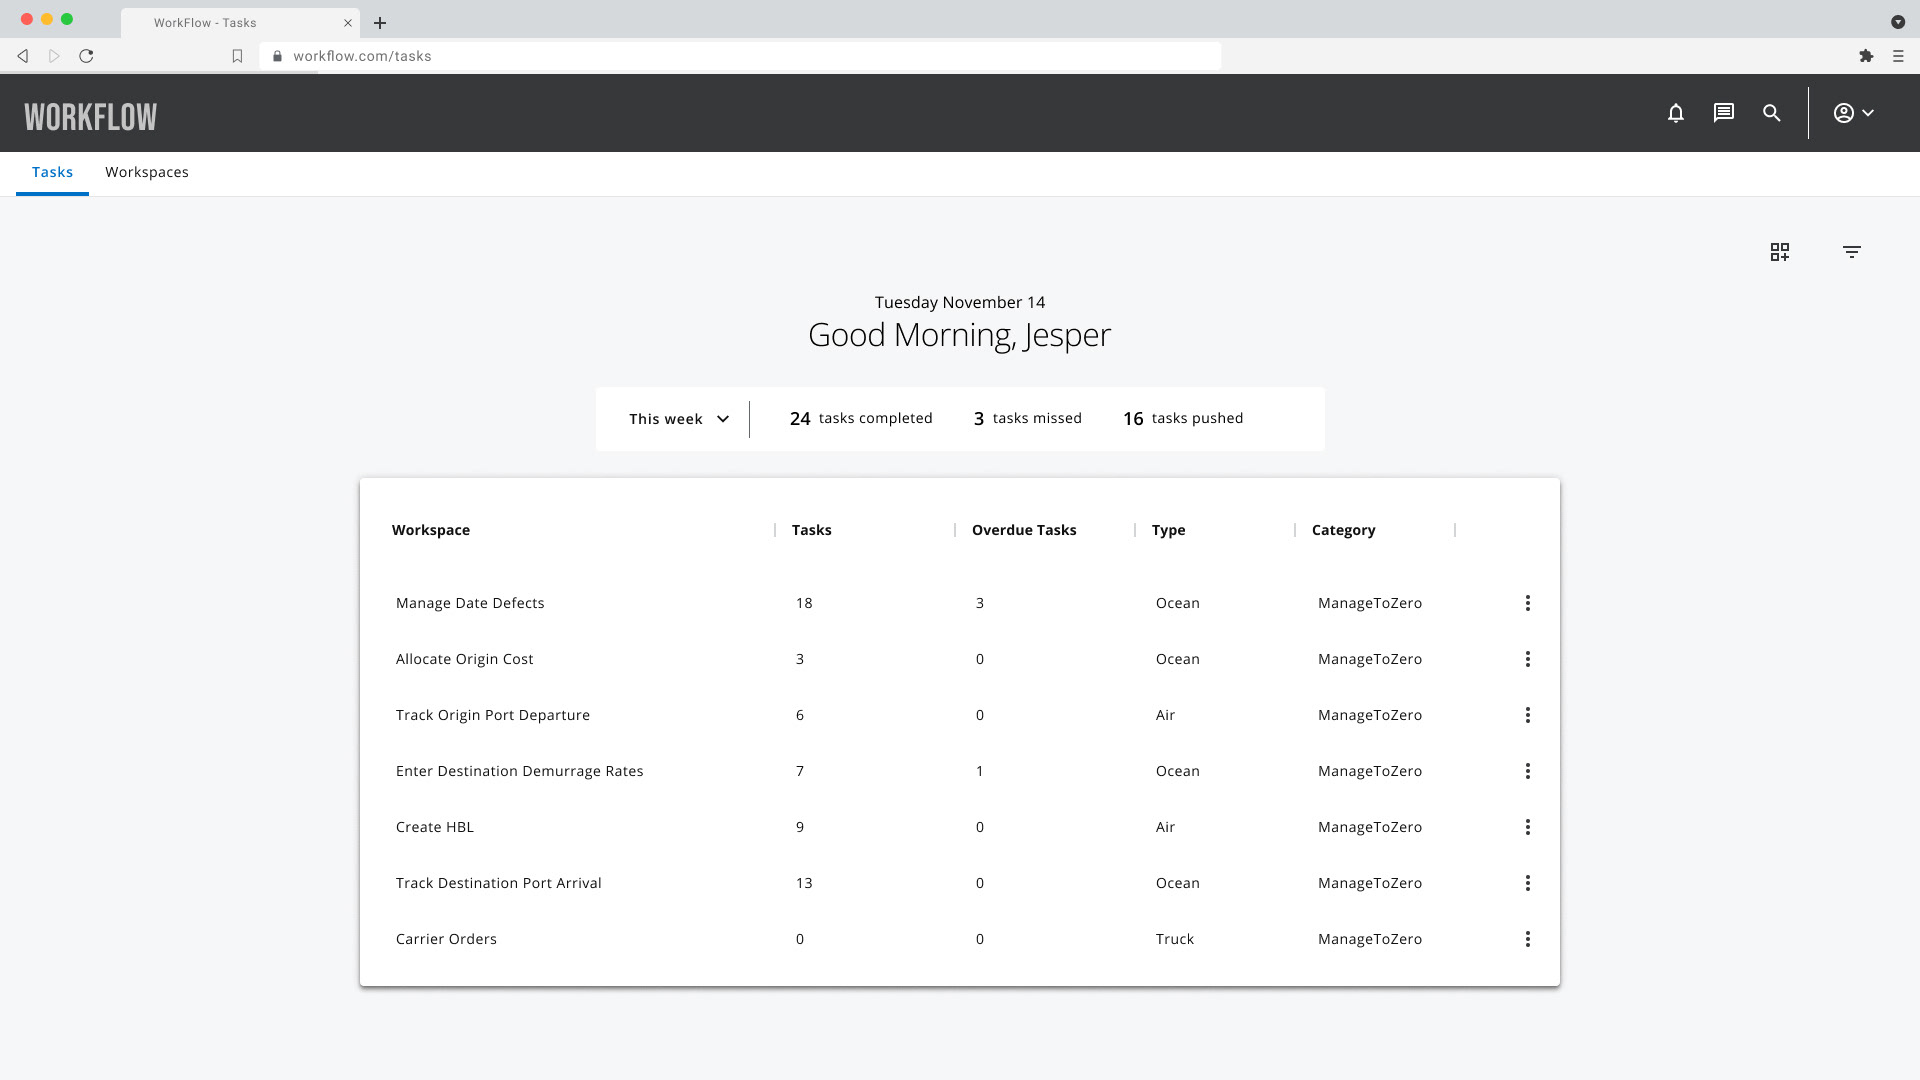This screenshot has height=1080, width=1920.
Task: Switch to the Tasks tab
Action: click(x=52, y=172)
